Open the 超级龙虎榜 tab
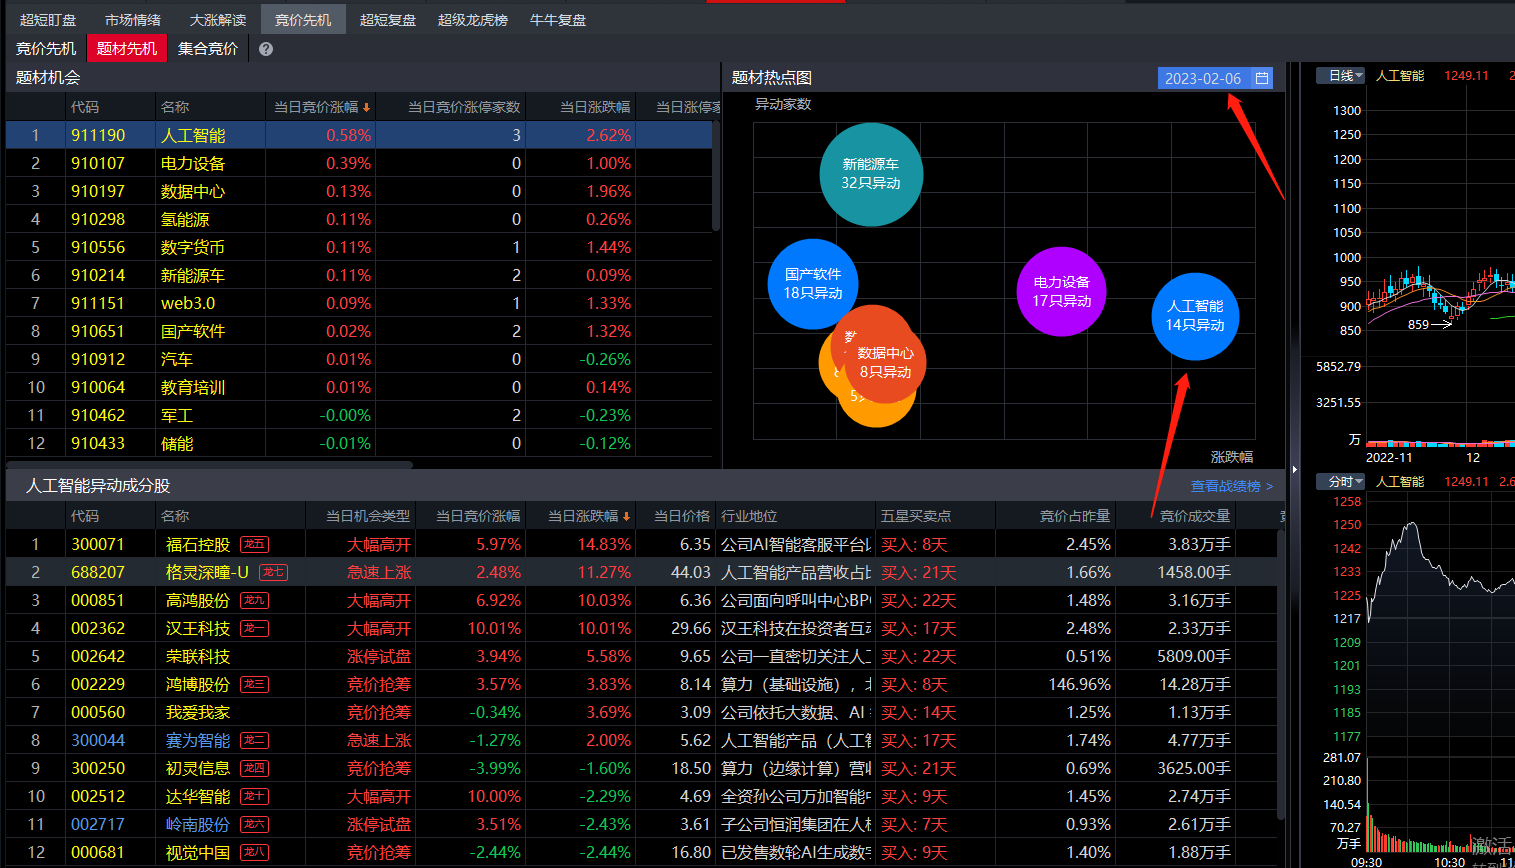1515x868 pixels. pyautogui.click(x=473, y=20)
